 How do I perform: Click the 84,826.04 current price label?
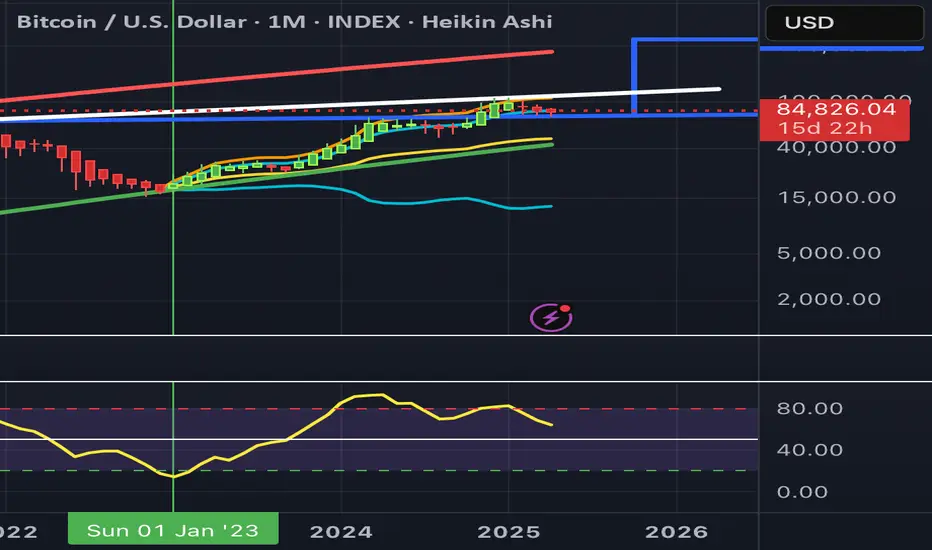(x=836, y=109)
